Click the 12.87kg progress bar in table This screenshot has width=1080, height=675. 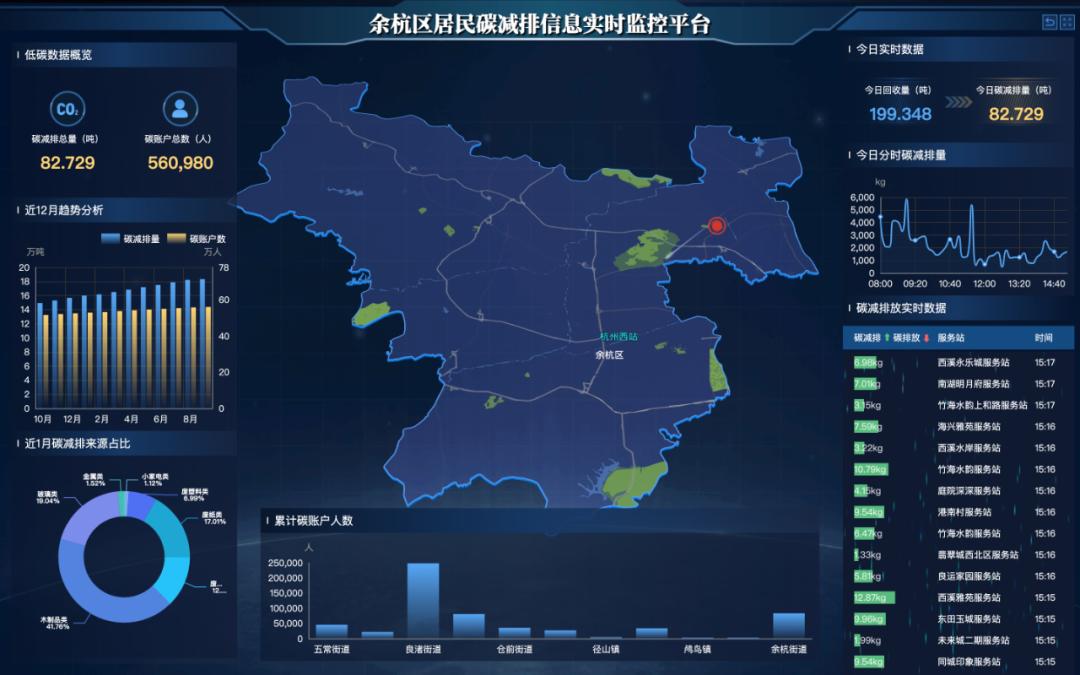point(872,598)
